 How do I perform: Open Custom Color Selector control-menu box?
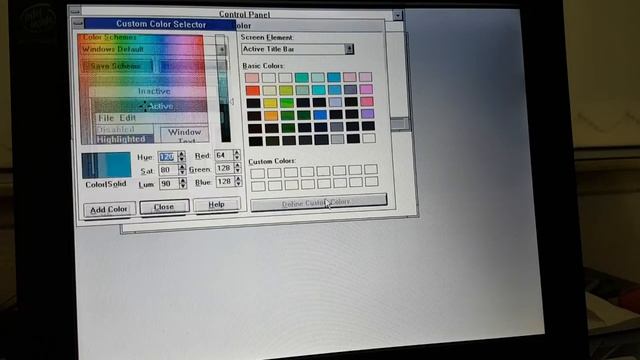pos(78,24)
